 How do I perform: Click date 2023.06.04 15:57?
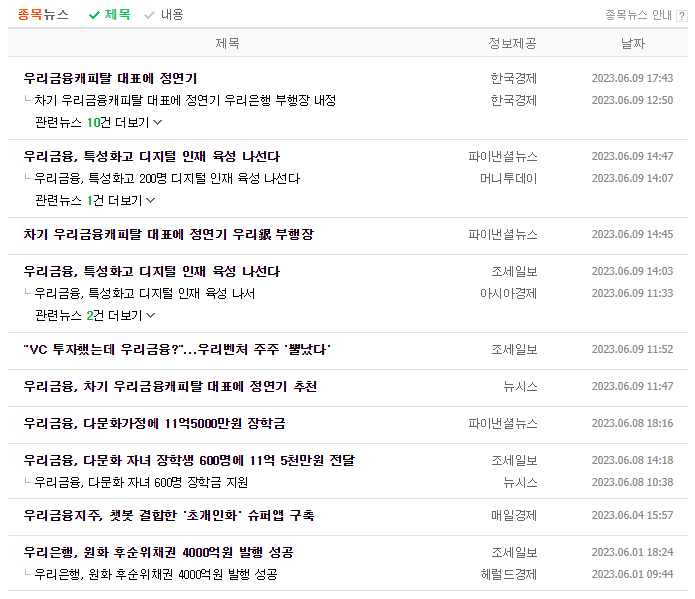[632, 515]
